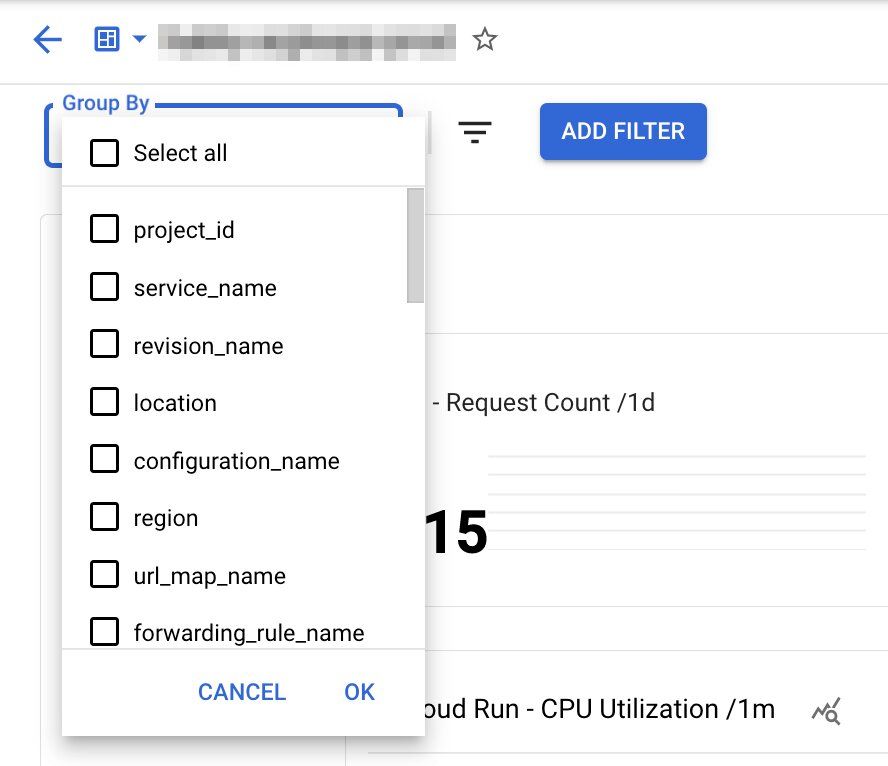Click the dashboard grid icon
The width and height of the screenshot is (888, 766).
point(106,40)
